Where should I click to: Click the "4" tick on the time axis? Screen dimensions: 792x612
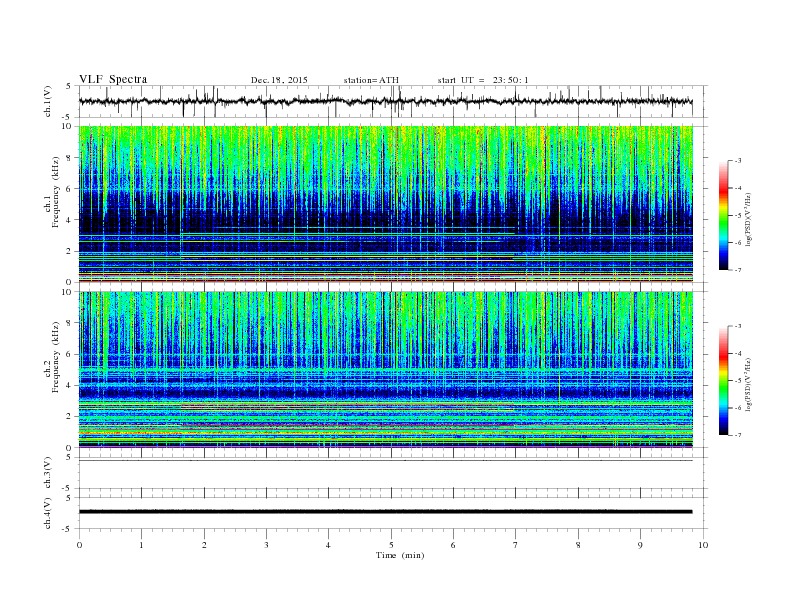click(328, 545)
